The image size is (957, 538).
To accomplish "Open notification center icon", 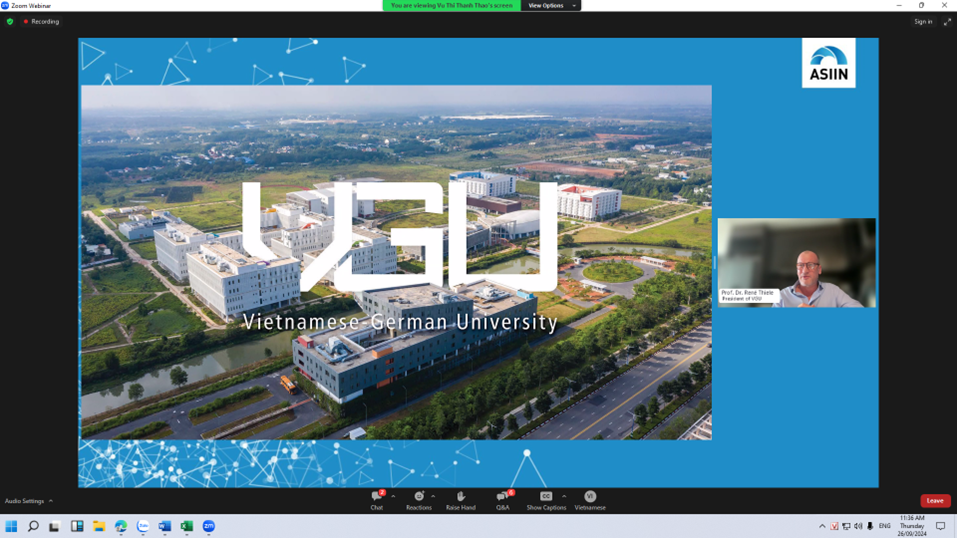I will [941, 526].
